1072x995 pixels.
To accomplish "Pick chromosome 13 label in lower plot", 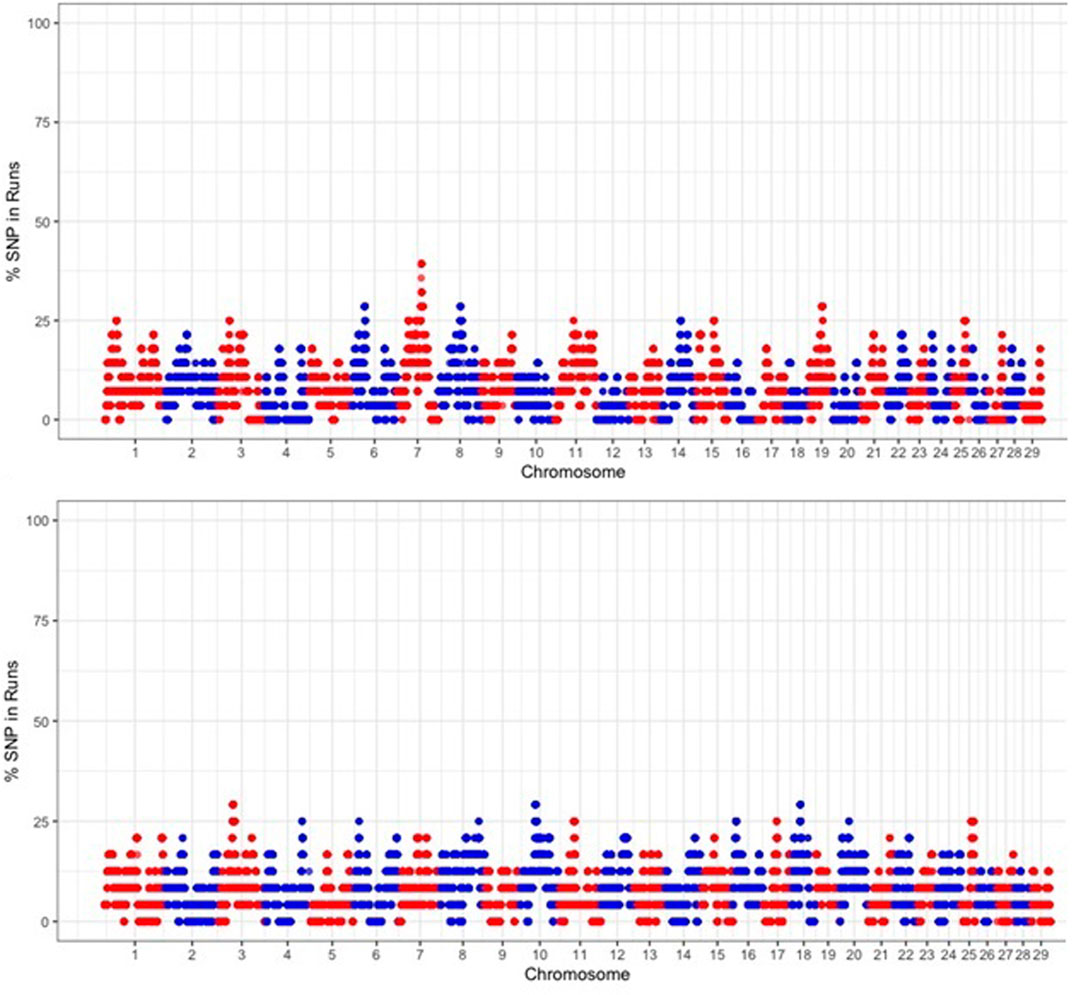I will [650, 953].
